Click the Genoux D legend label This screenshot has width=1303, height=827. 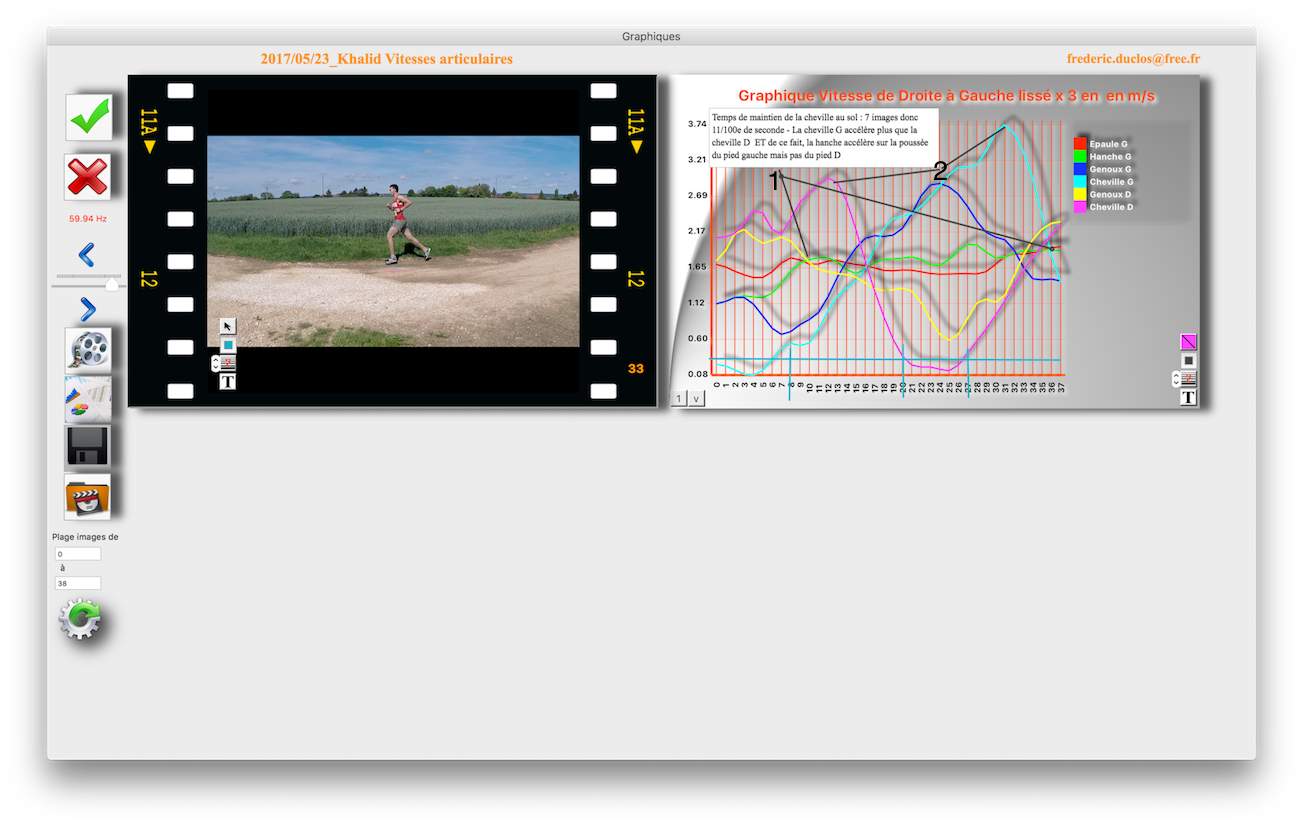[x=1111, y=194]
